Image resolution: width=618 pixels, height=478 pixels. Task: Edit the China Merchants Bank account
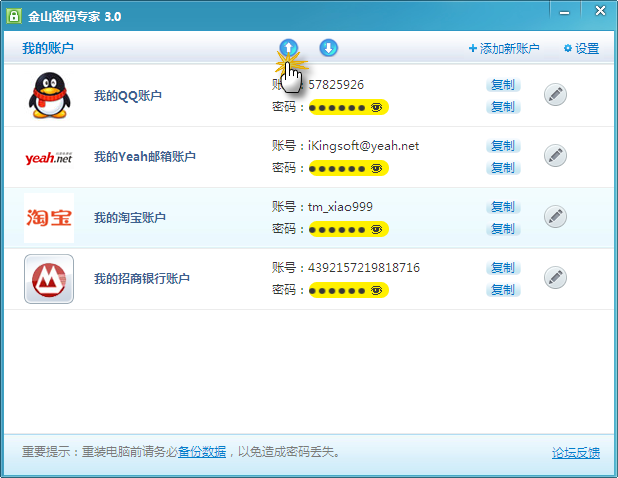click(555, 278)
